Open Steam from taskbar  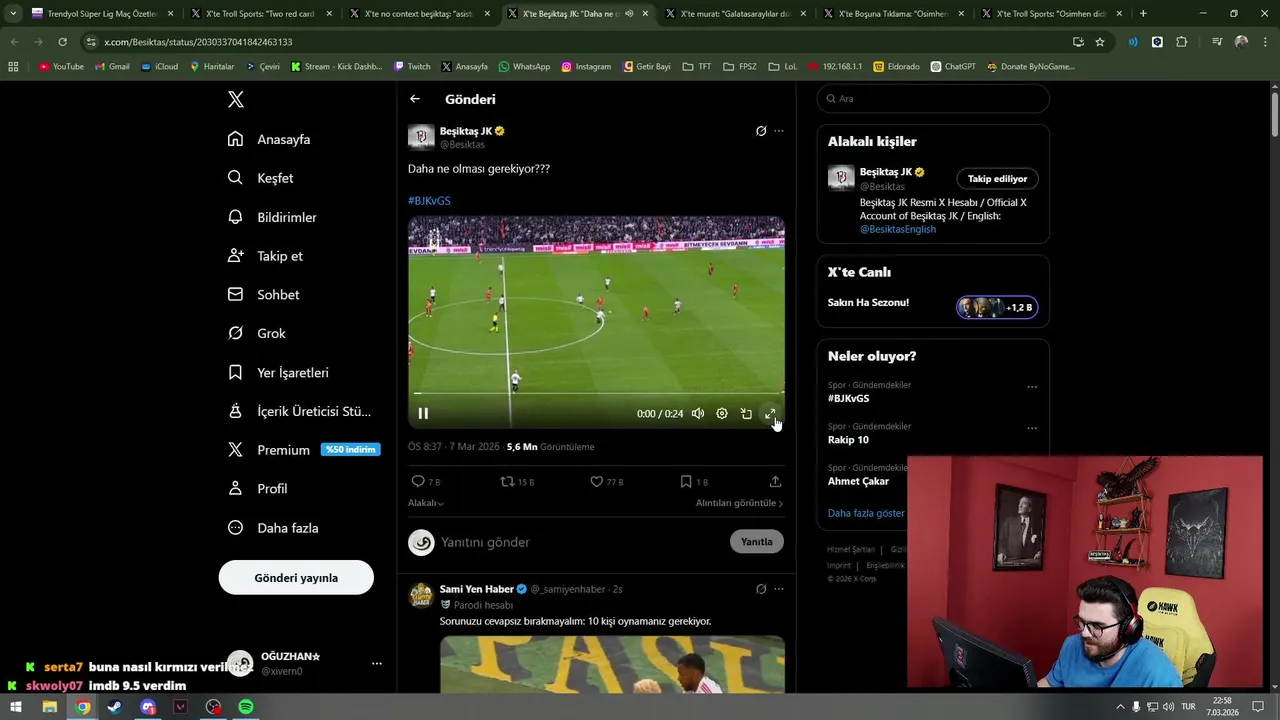(x=115, y=707)
